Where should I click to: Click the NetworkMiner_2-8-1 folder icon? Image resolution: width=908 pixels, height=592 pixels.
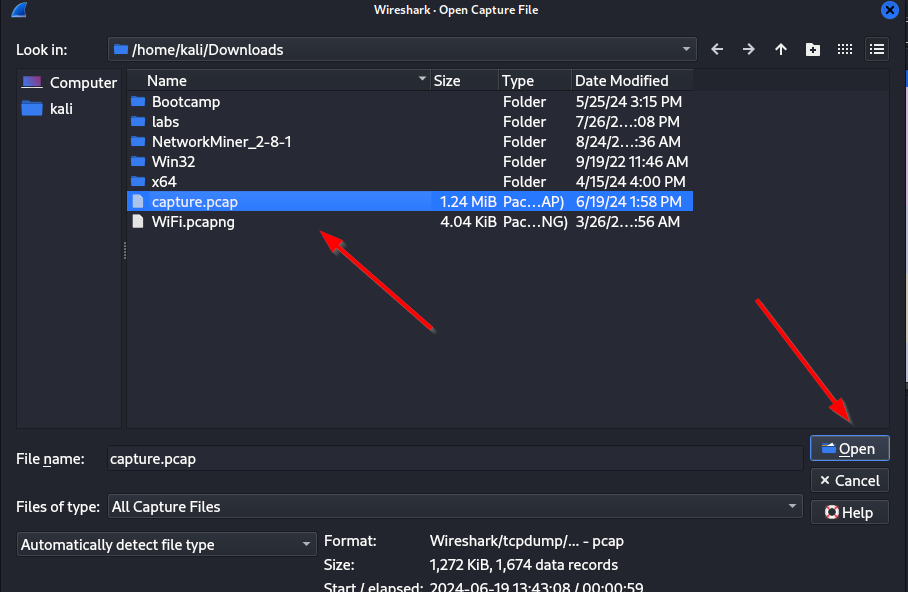click(138, 142)
